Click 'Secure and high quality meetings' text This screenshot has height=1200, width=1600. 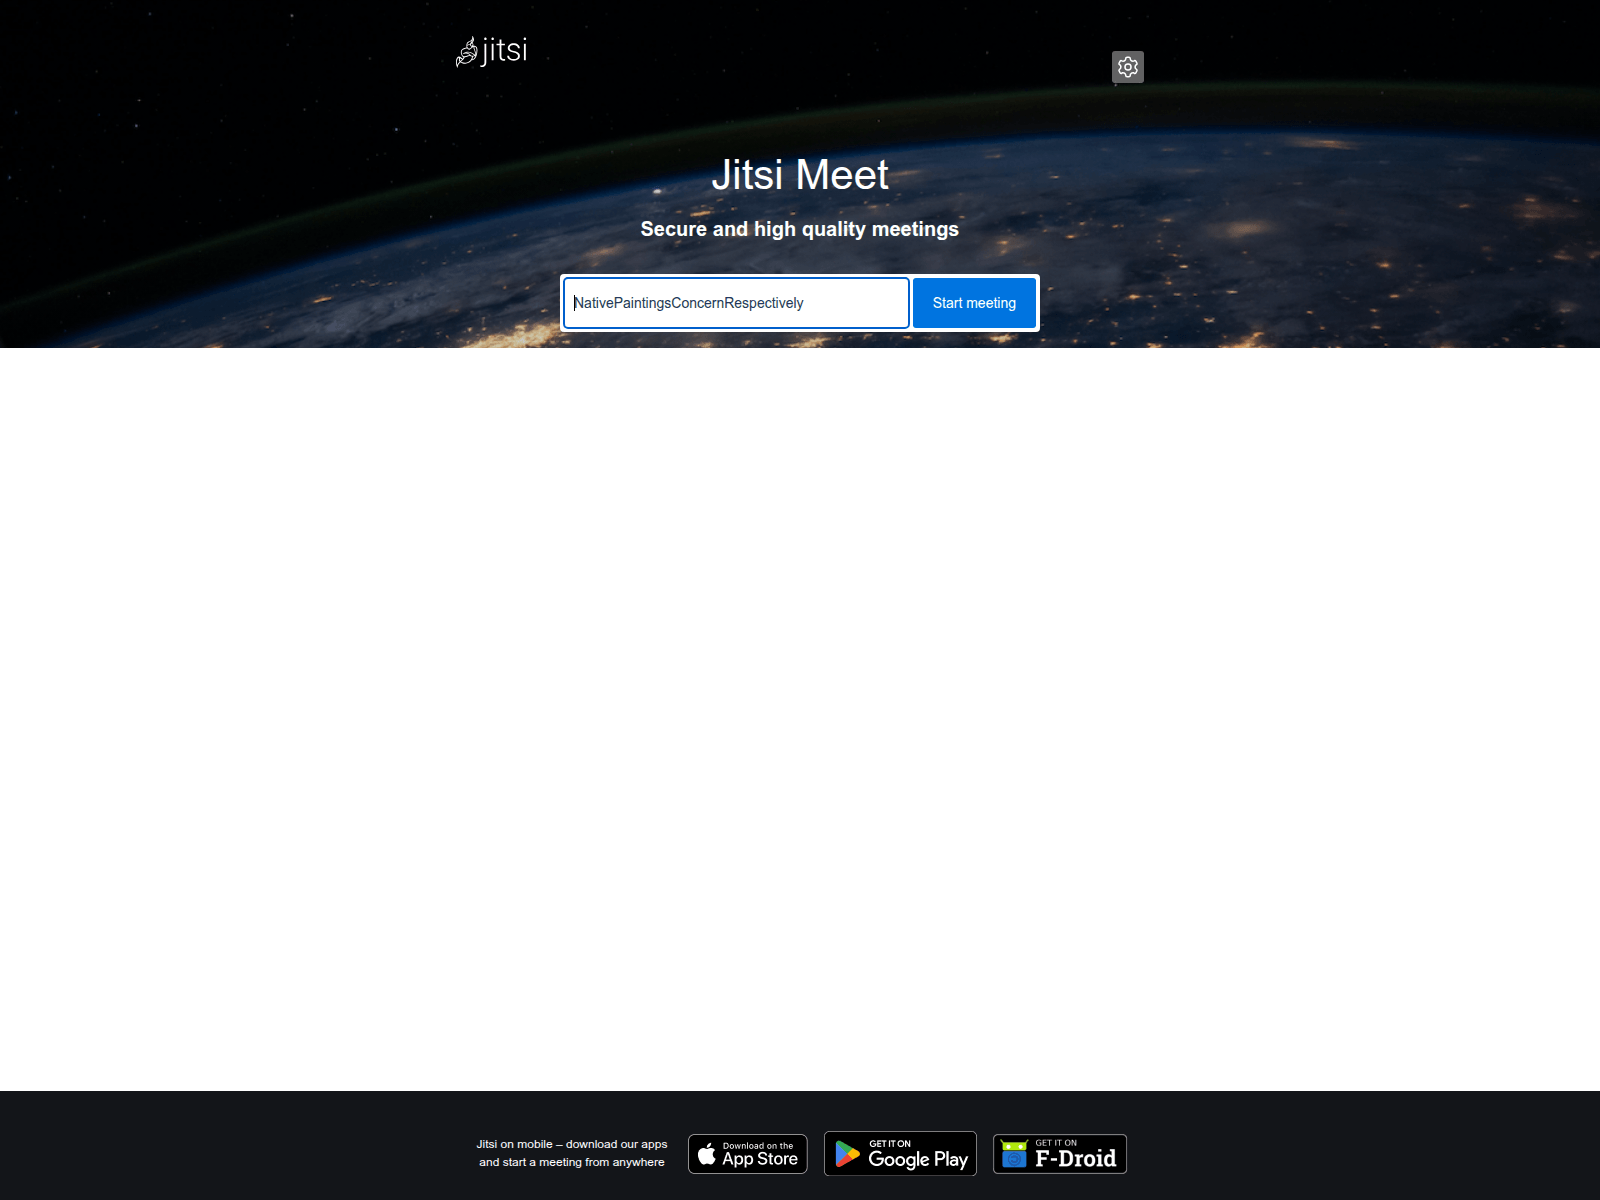click(x=800, y=229)
